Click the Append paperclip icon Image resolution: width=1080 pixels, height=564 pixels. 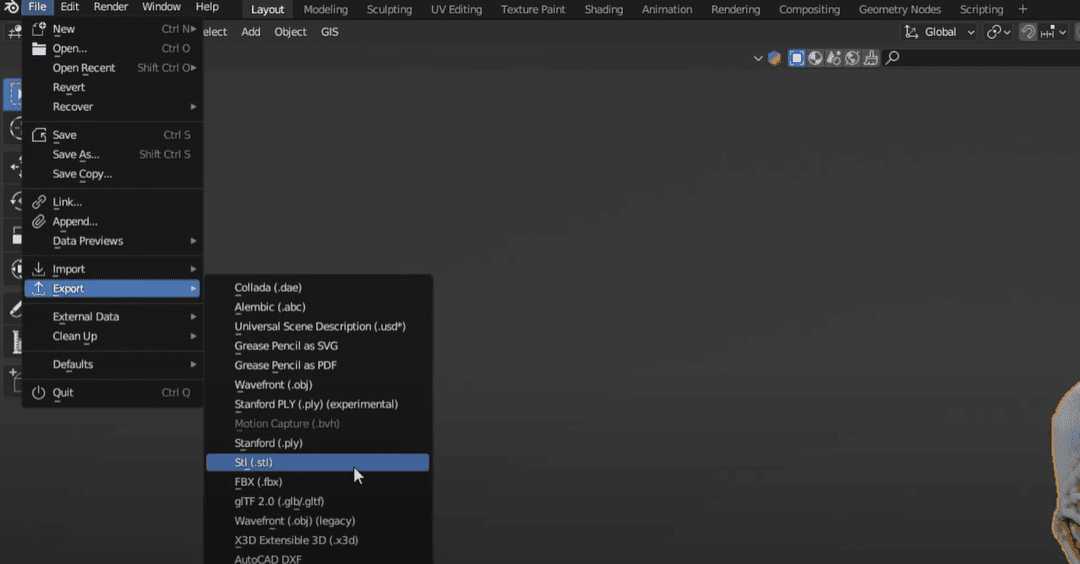pos(39,221)
